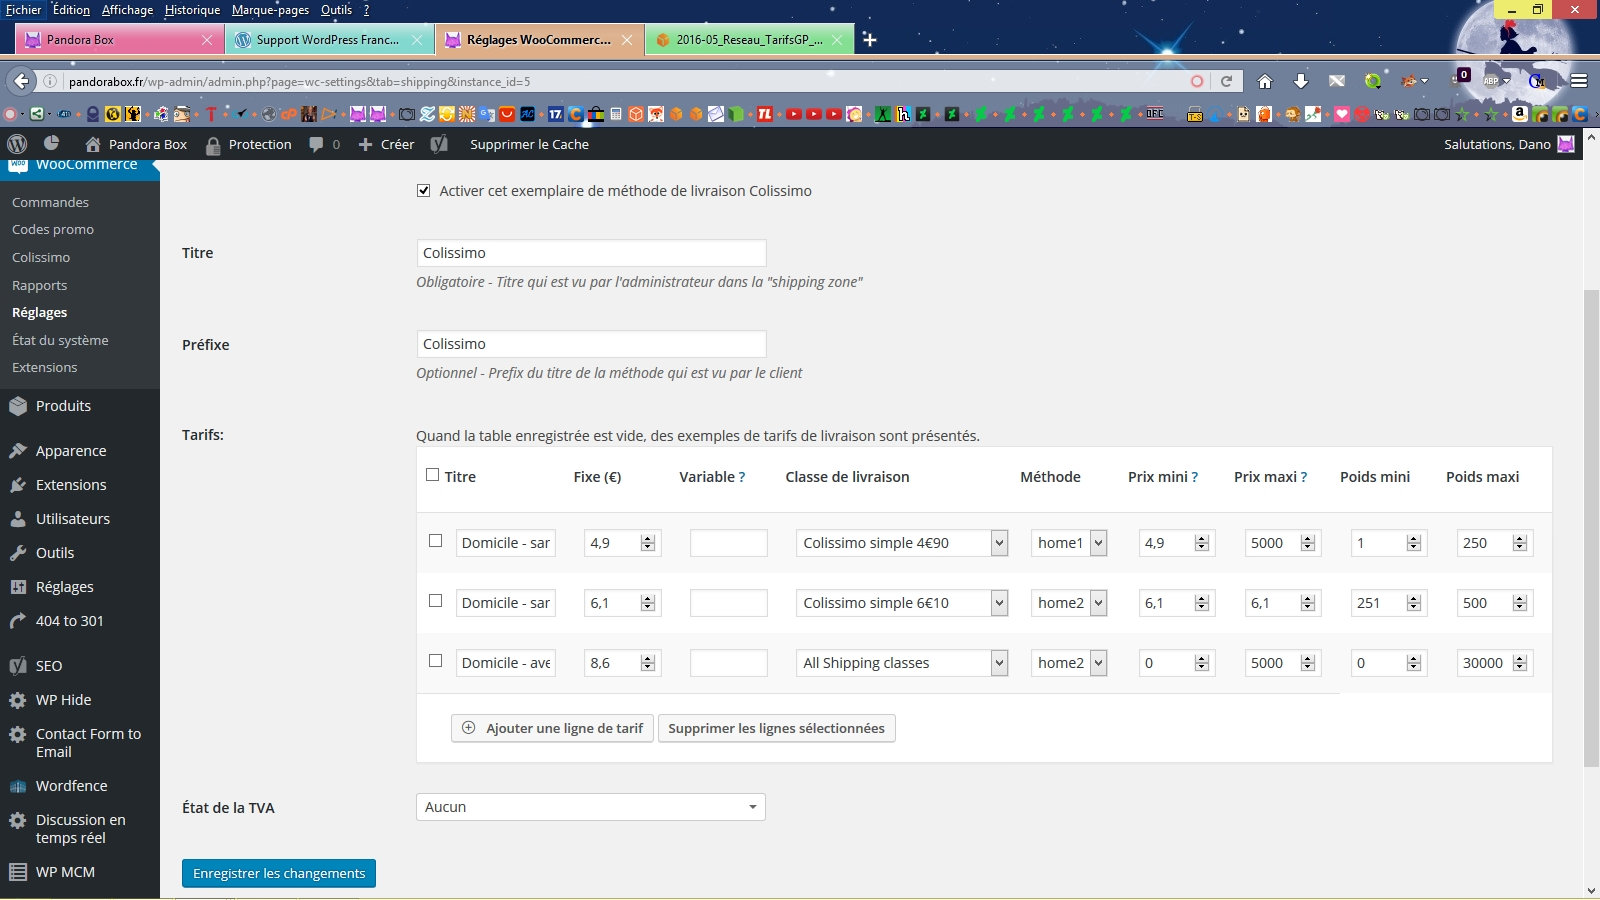1600x900 pixels.
Task: Save with Enregistrer les changements button
Action: click(x=279, y=873)
